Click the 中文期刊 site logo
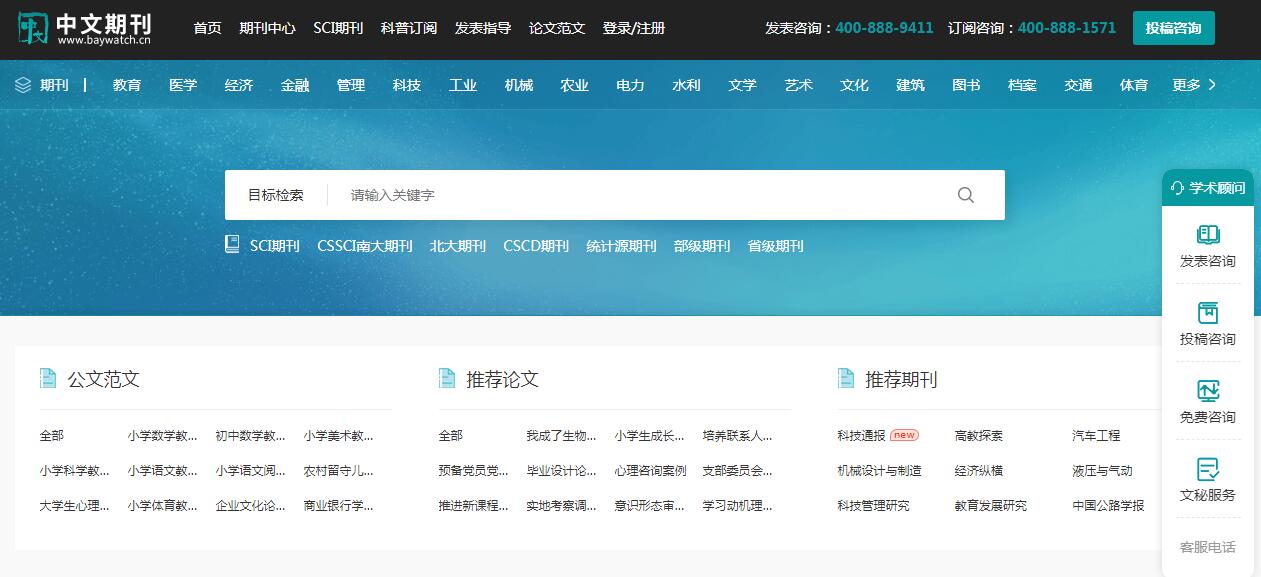This screenshot has height=577, width=1261. [85, 28]
